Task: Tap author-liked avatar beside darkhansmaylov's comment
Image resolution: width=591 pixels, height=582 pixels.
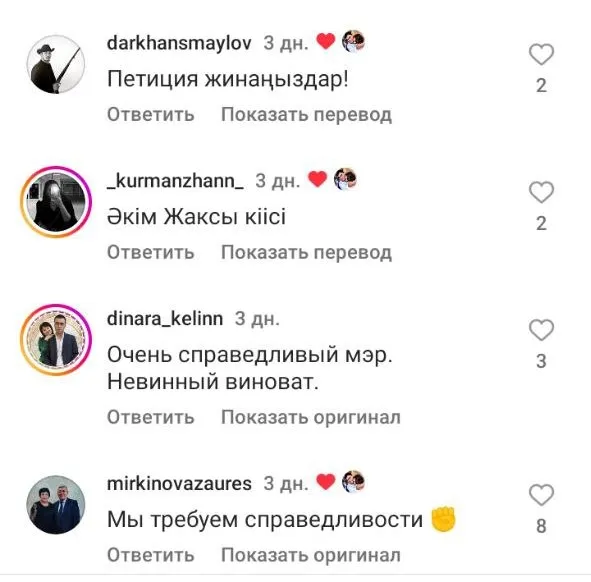Action: click(x=353, y=41)
